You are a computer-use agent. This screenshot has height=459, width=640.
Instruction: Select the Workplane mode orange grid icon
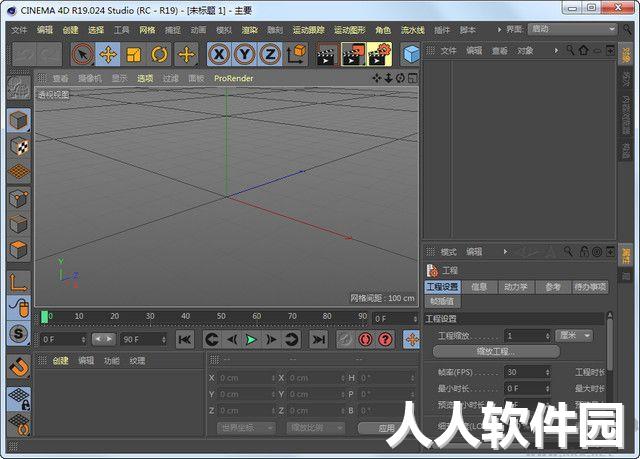[x=19, y=172]
